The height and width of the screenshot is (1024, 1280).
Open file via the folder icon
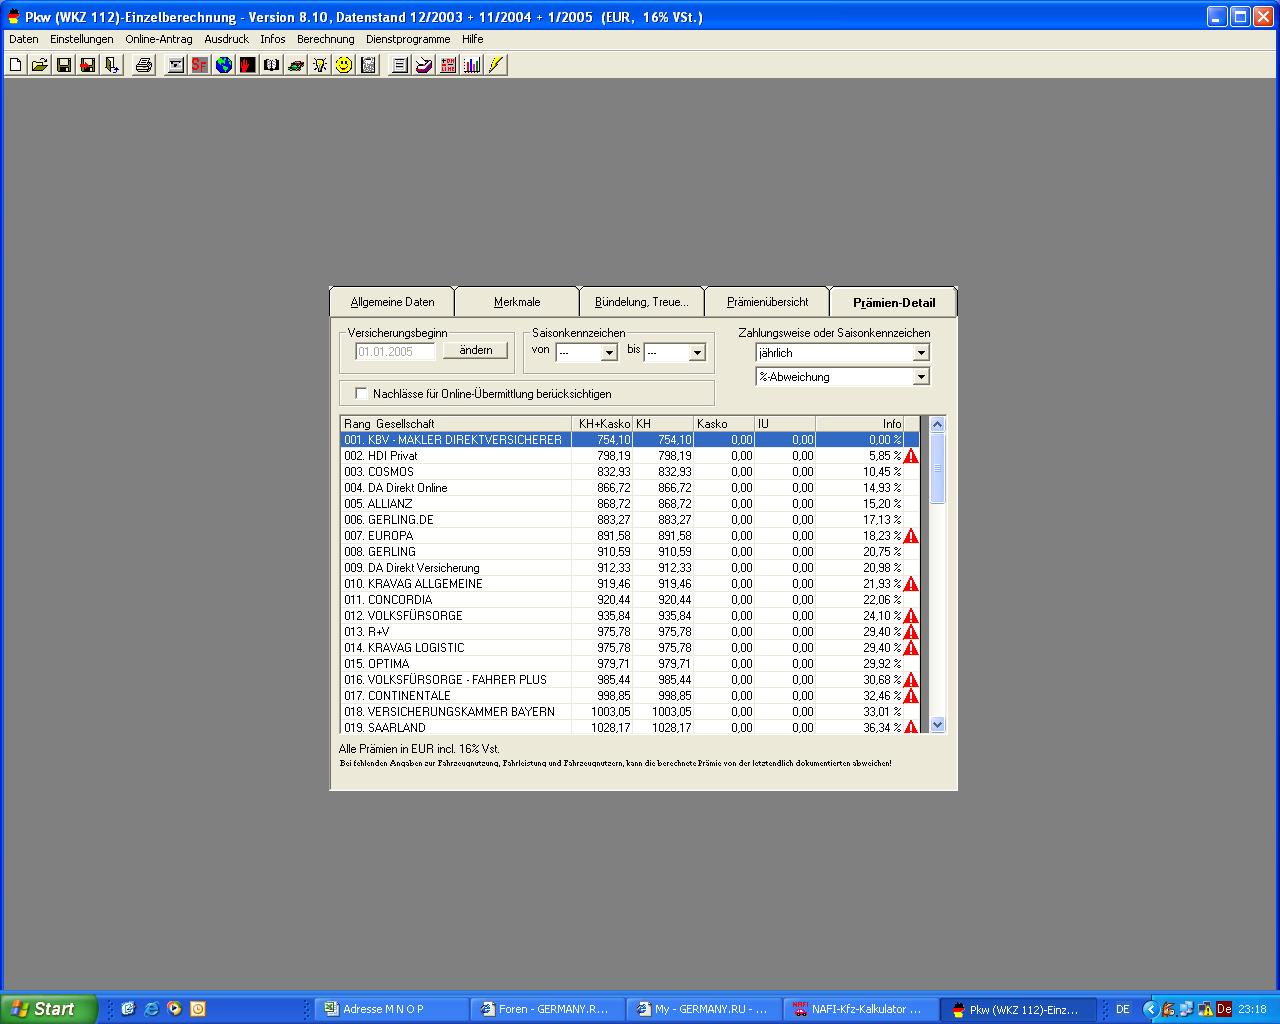40,65
